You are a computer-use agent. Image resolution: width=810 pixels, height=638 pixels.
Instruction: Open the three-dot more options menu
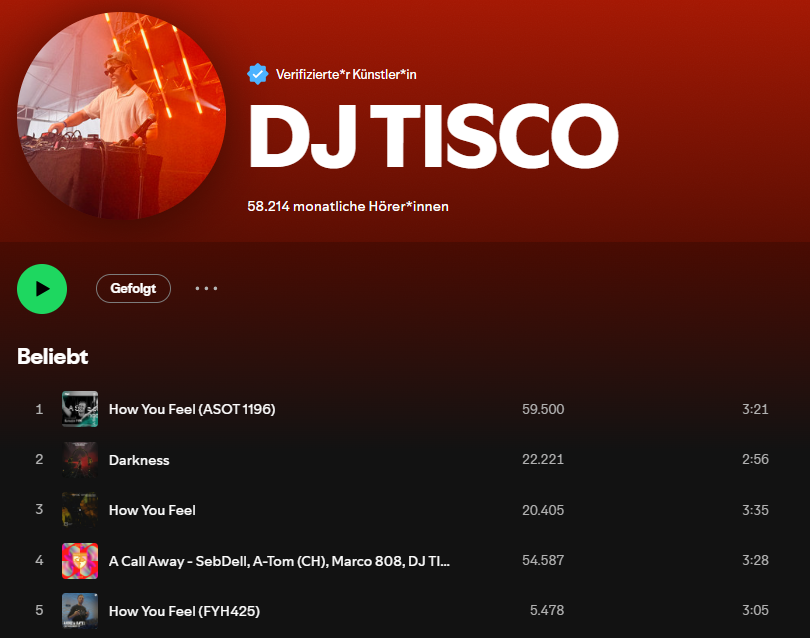click(206, 288)
